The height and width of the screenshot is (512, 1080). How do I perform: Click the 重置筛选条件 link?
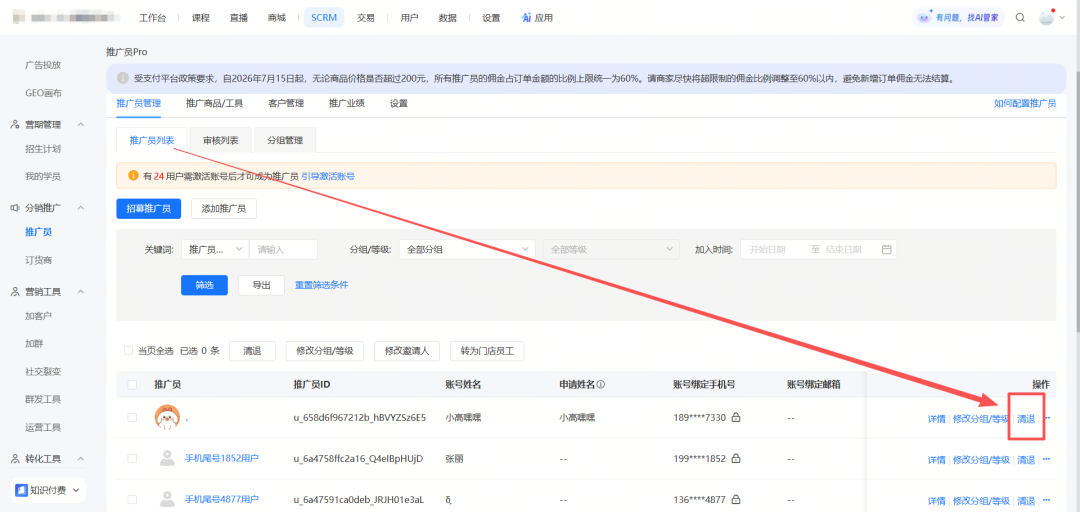(322, 285)
